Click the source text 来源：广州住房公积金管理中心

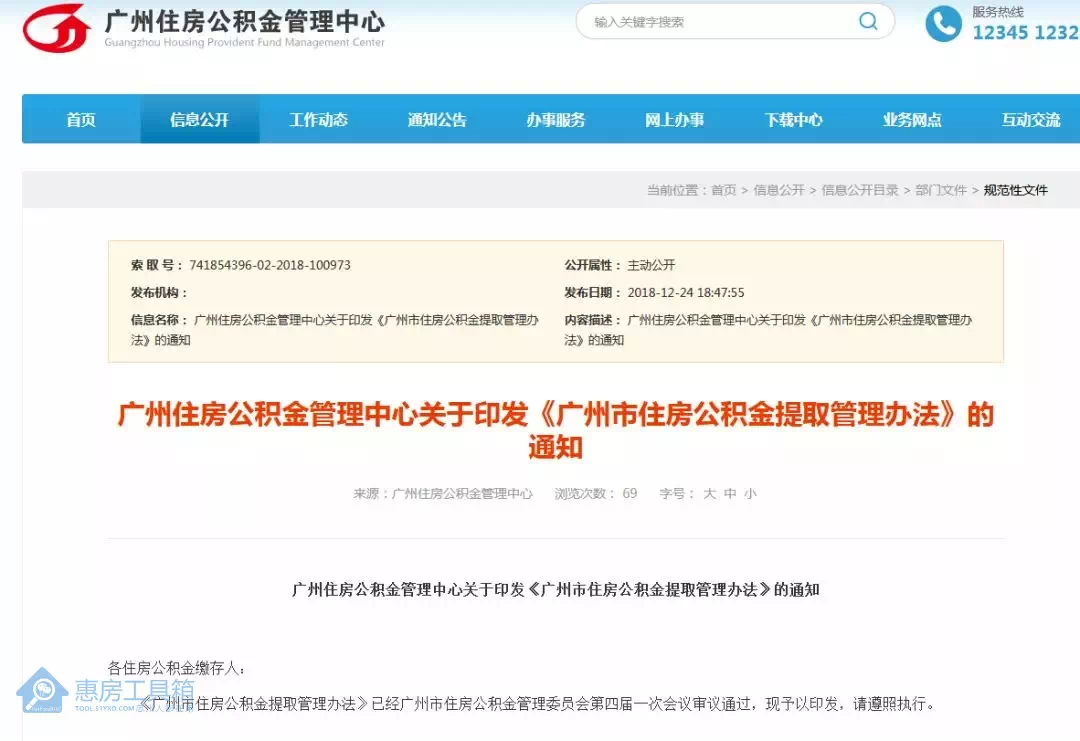tap(443, 494)
